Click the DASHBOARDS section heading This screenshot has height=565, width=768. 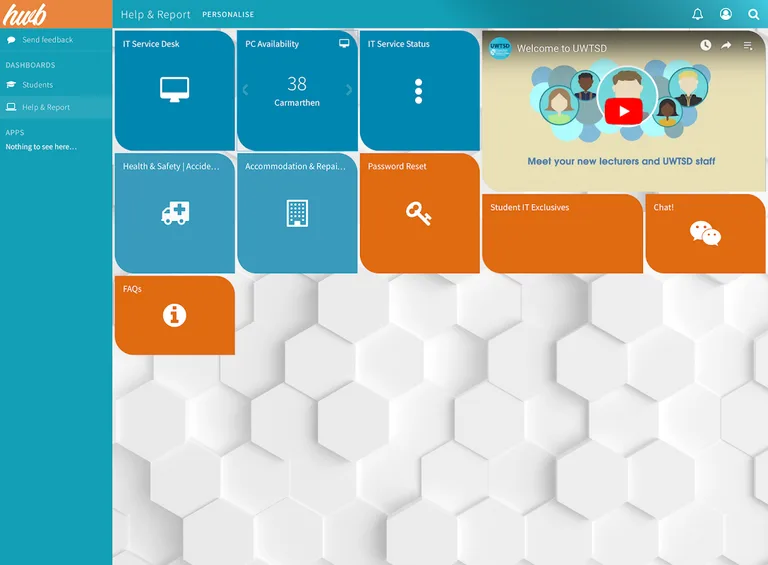point(30,65)
